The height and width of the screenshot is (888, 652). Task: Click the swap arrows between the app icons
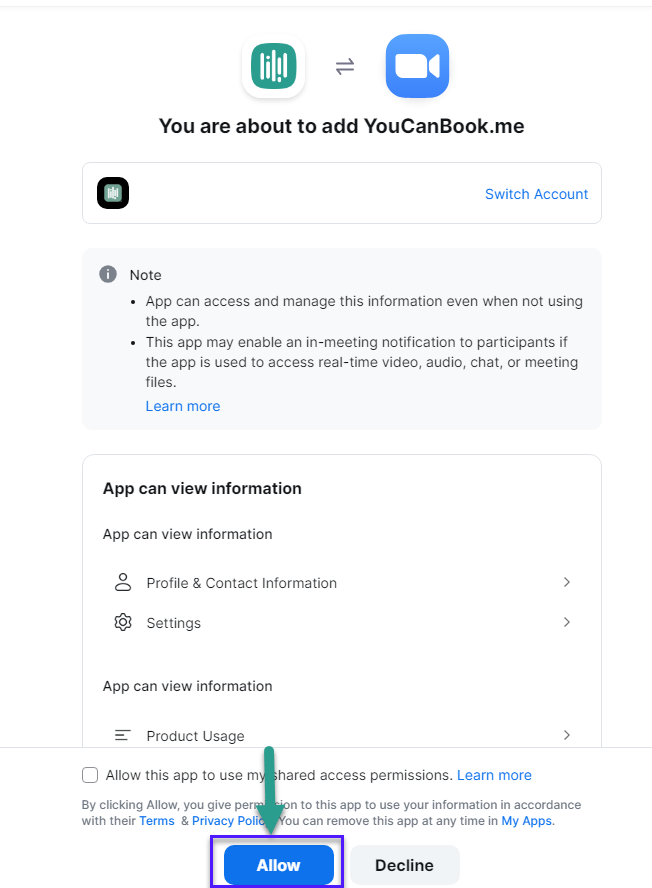point(345,66)
